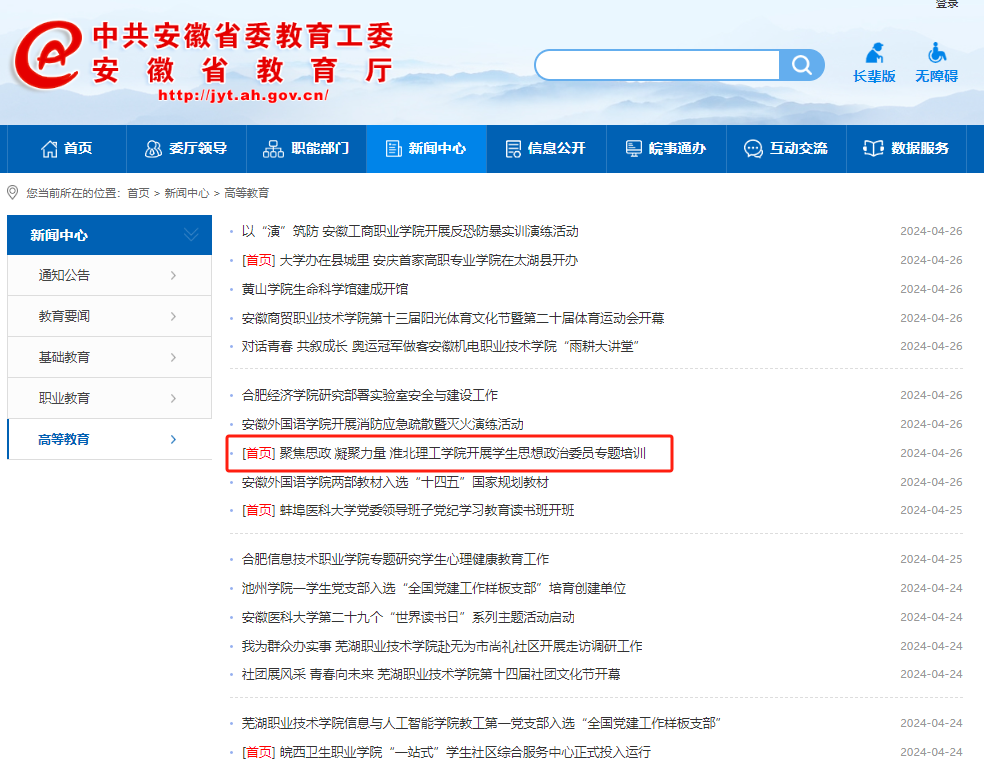The image size is (984, 771).
Task: Open 黄山学院生命科学馆建成开馆 article
Action: [325, 289]
